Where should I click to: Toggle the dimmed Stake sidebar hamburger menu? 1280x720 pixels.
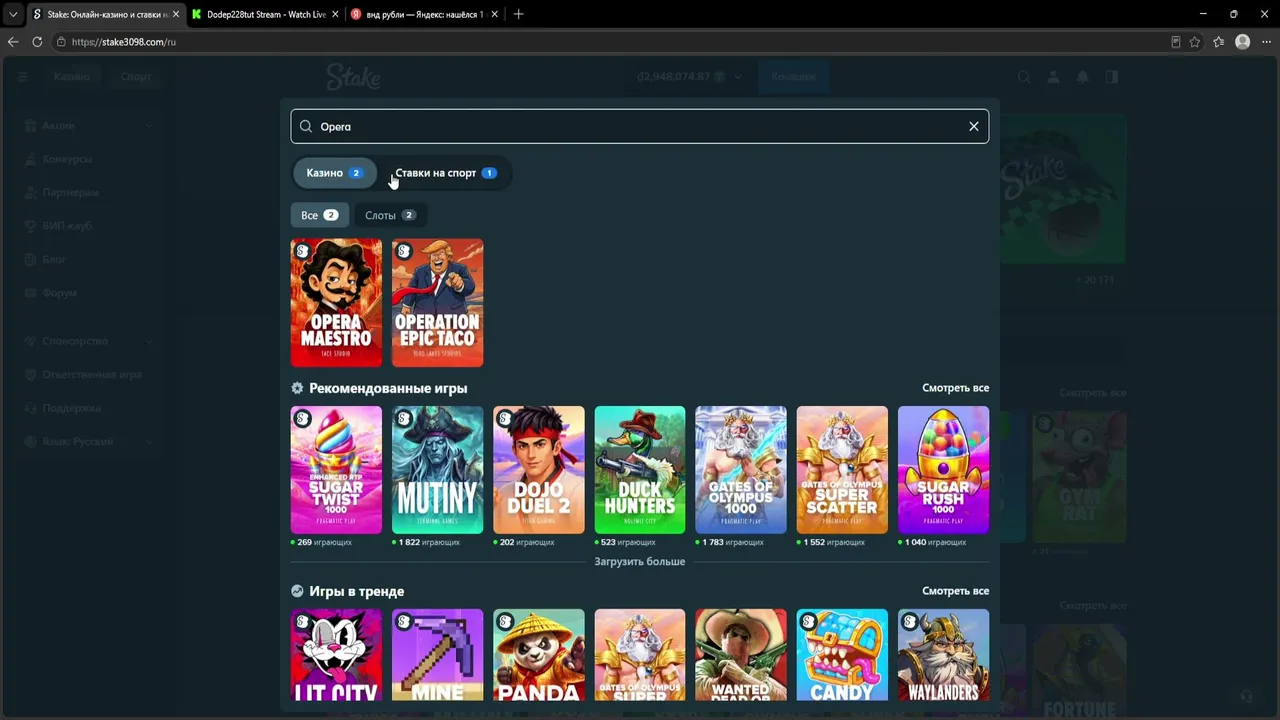22,77
